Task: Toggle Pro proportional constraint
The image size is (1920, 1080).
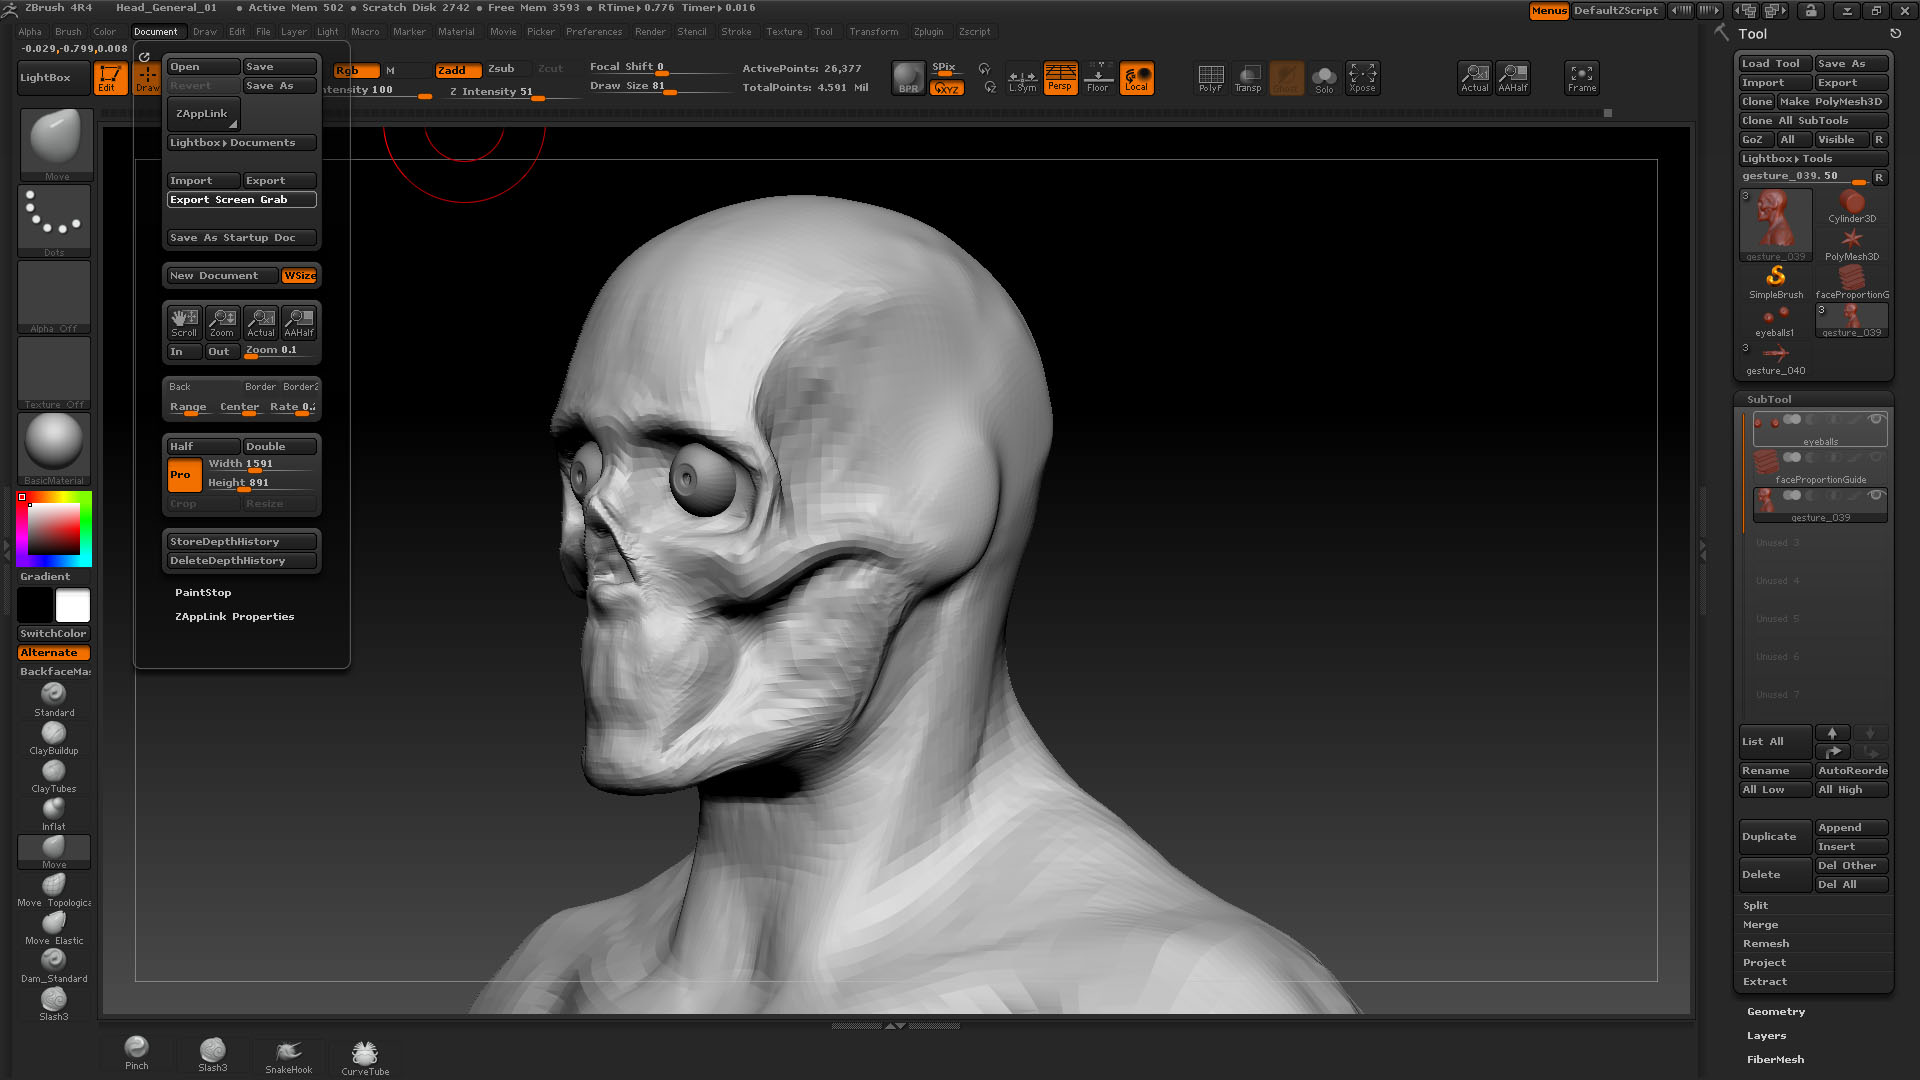Action: pyautogui.click(x=184, y=475)
